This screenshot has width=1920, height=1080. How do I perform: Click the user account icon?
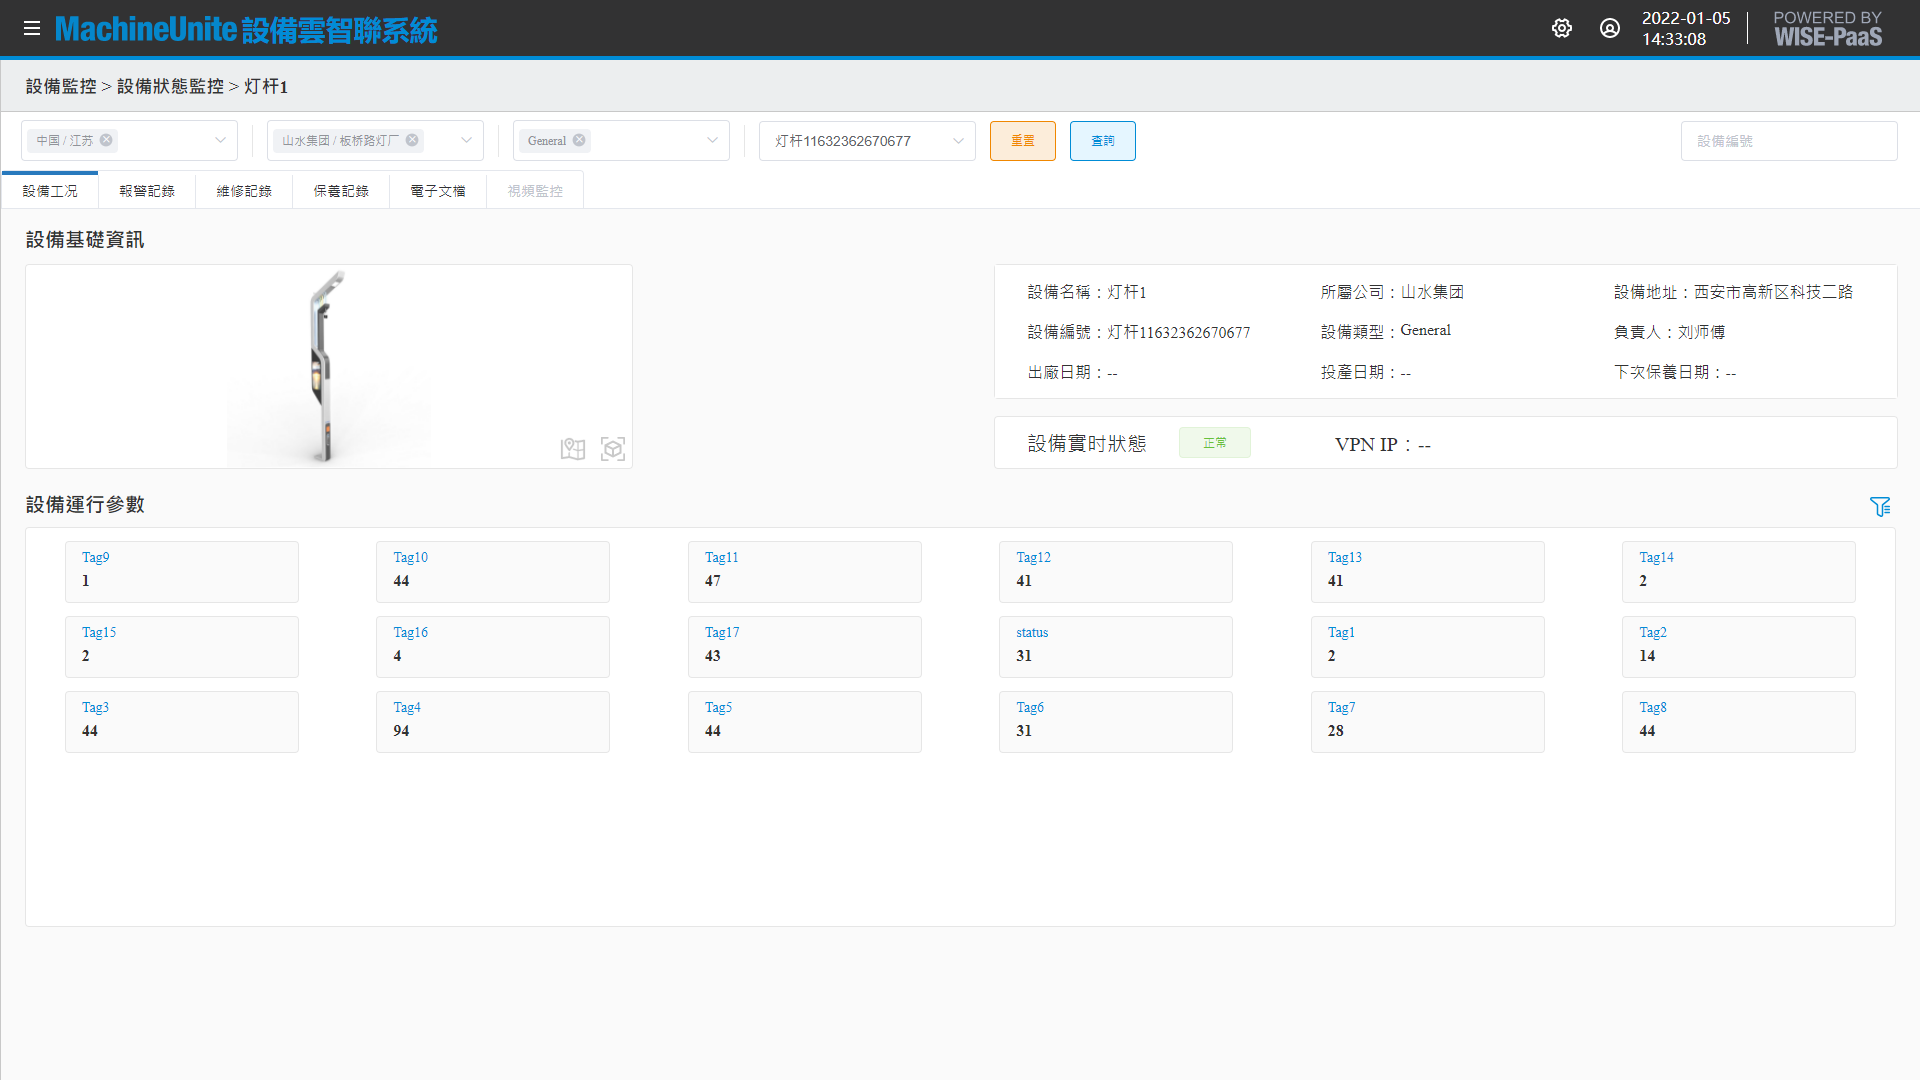coord(1610,29)
